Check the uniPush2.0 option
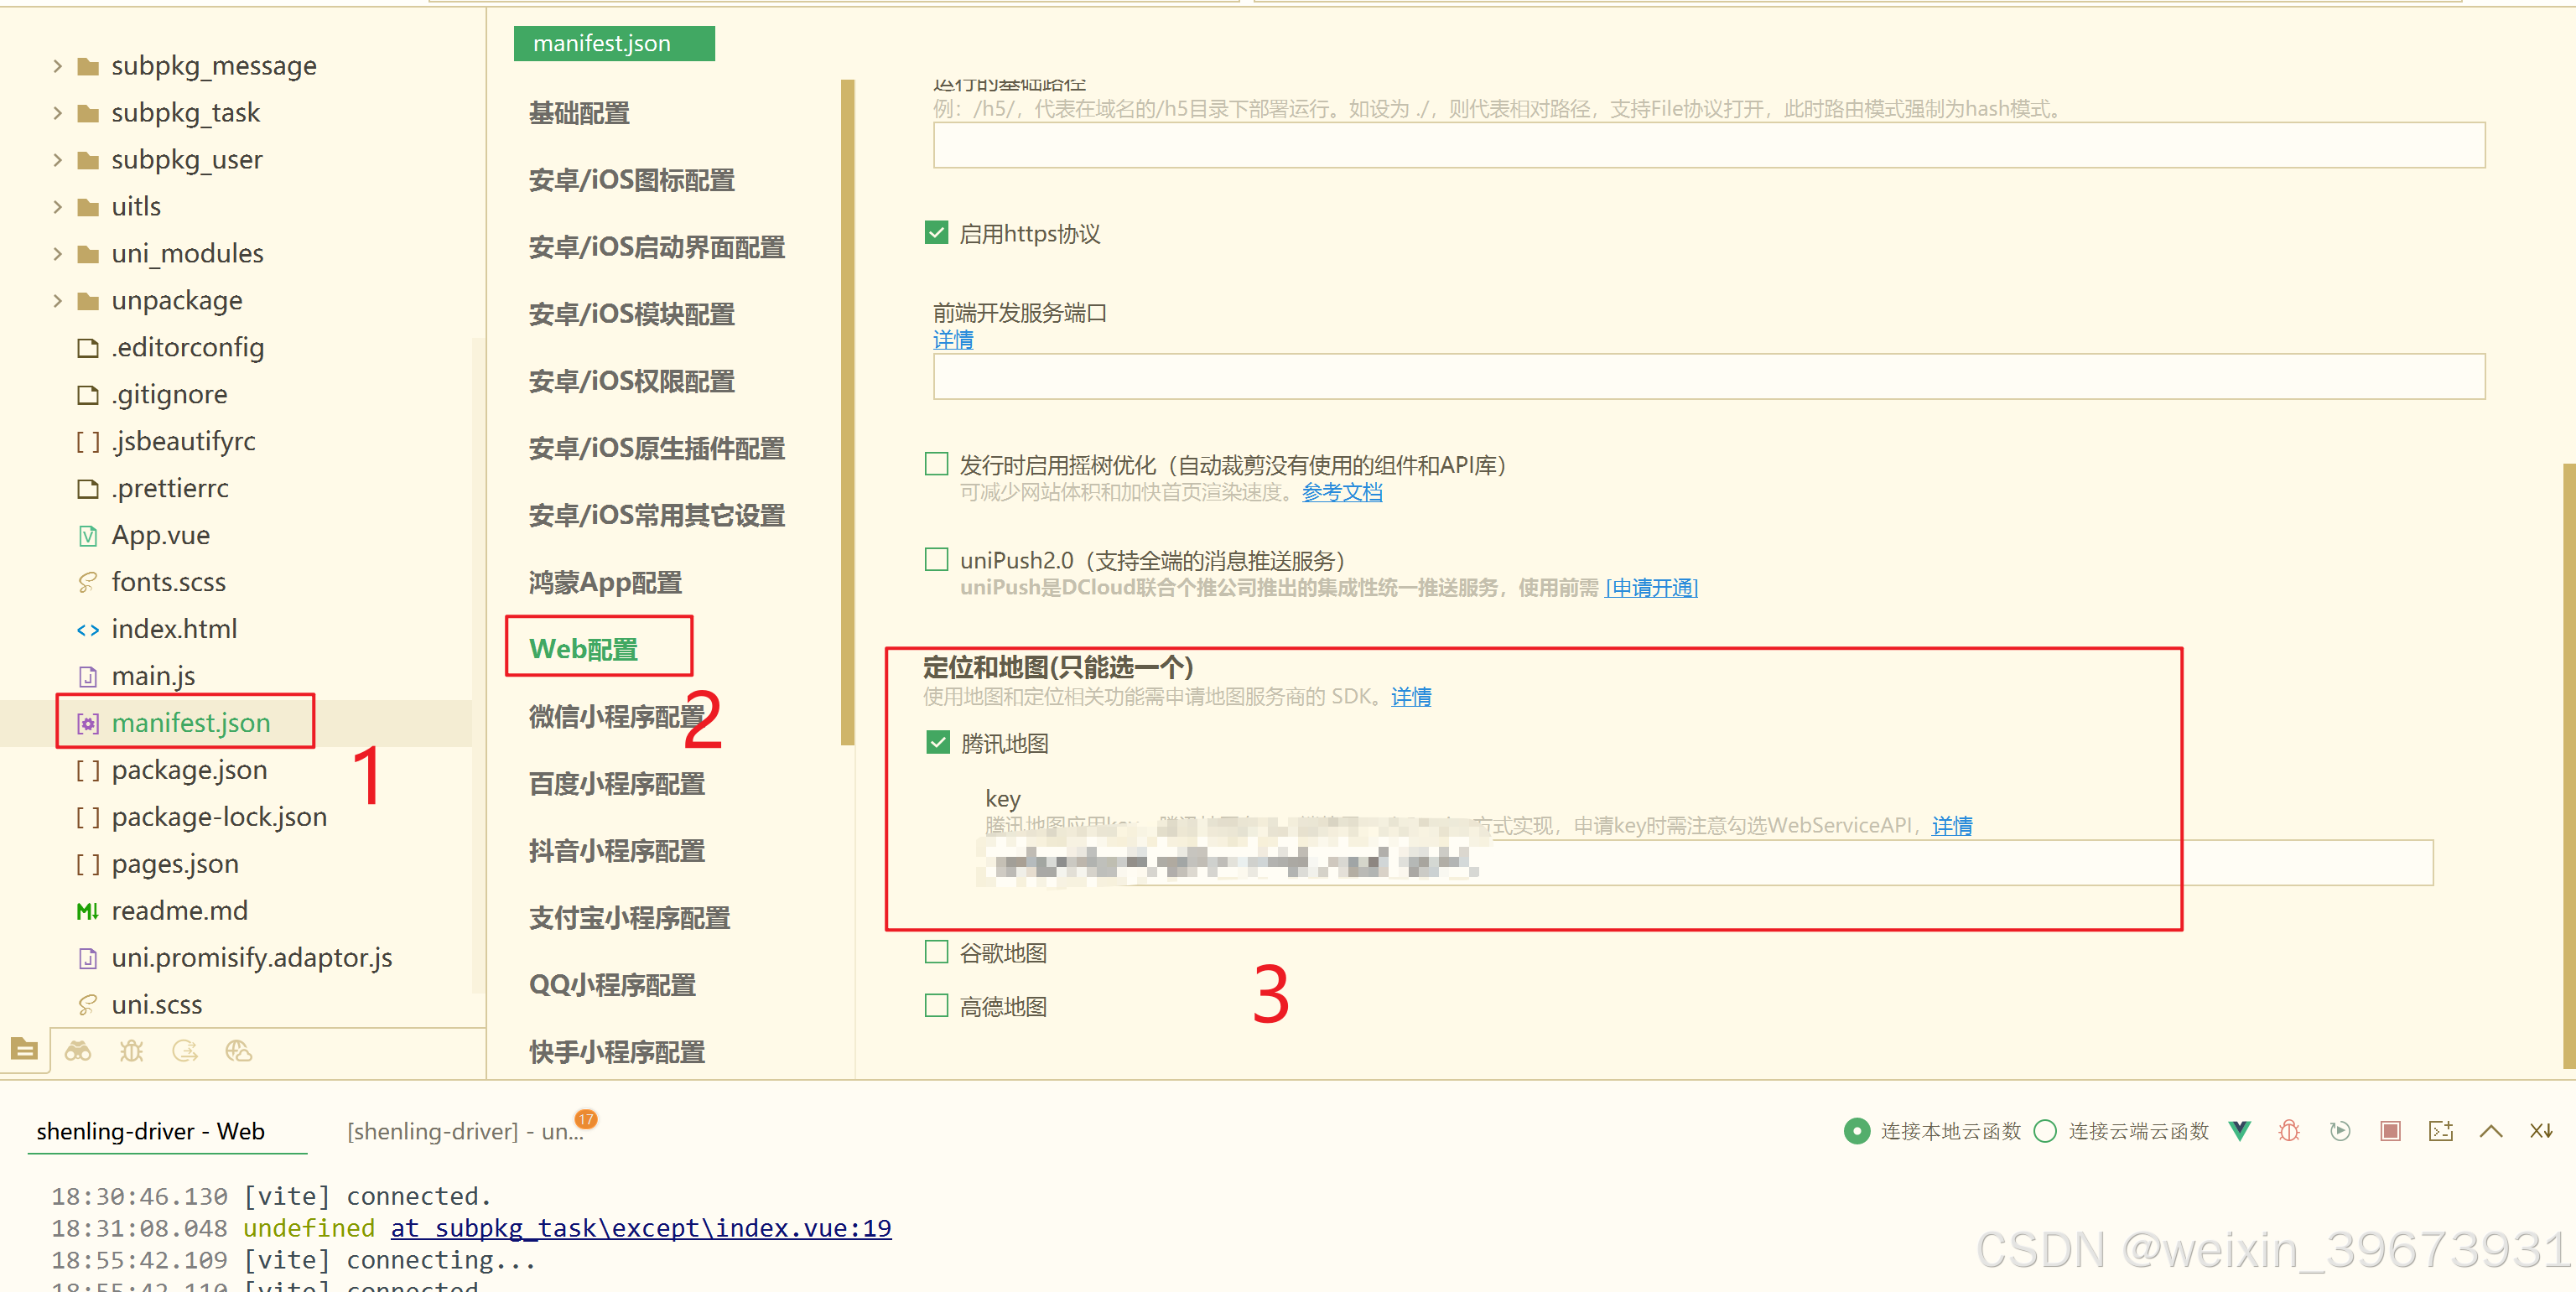The width and height of the screenshot is (2576, 1292). click(936, 559)
